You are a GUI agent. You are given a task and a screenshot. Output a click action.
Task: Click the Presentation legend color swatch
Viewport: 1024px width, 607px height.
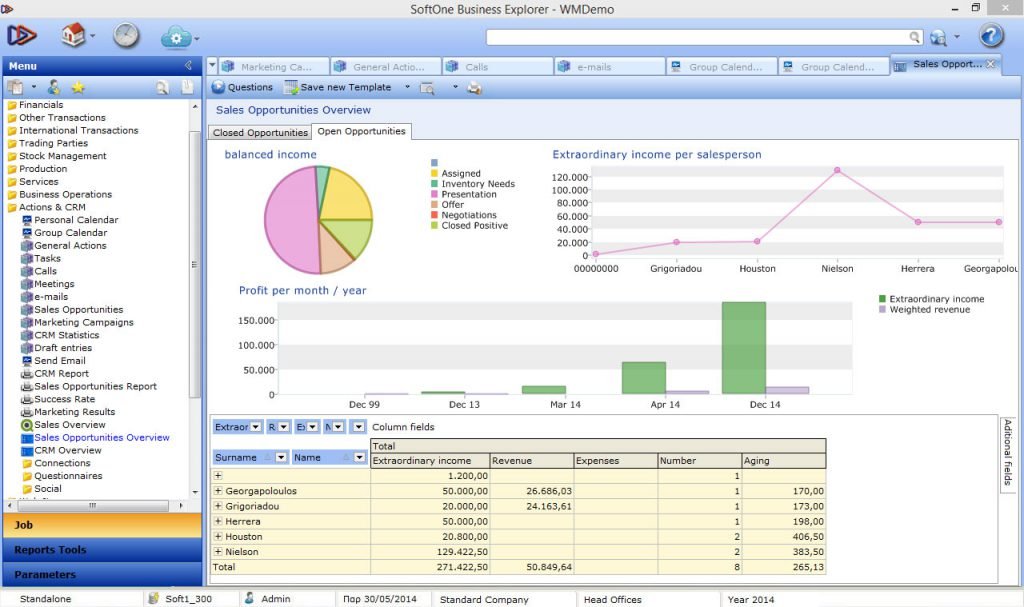(434, 194)
